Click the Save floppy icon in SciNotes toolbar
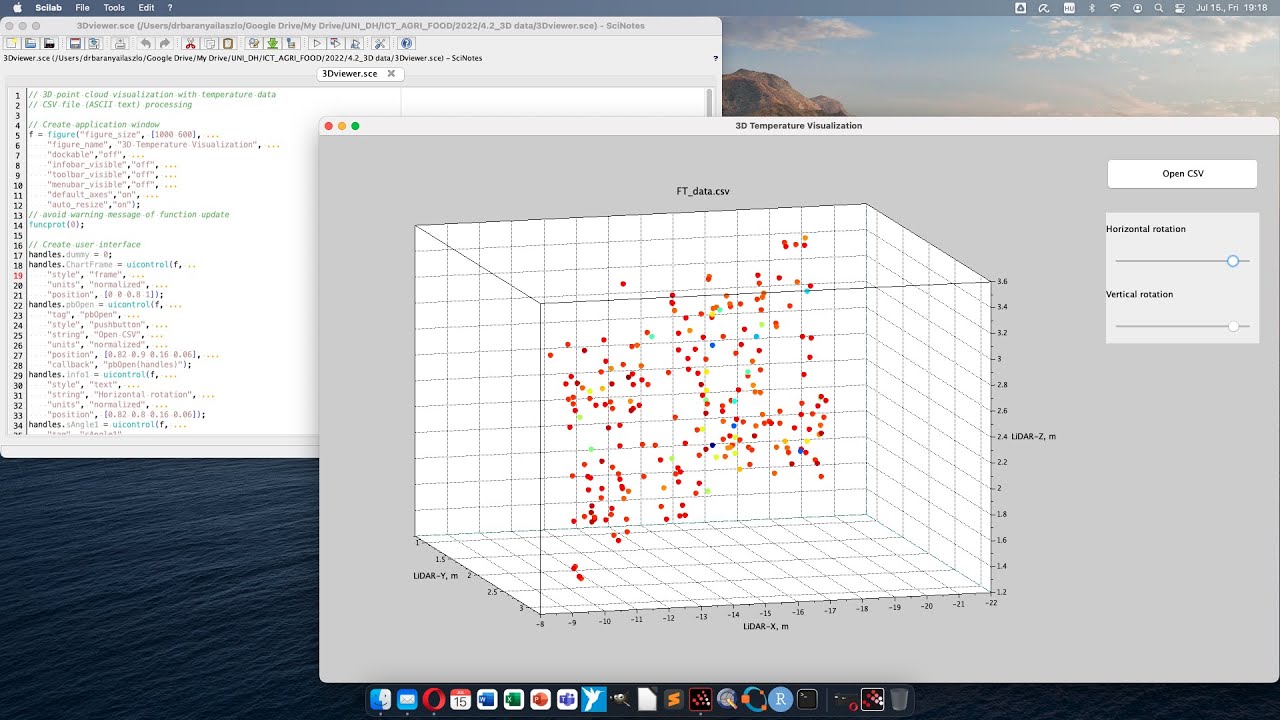 74,43
